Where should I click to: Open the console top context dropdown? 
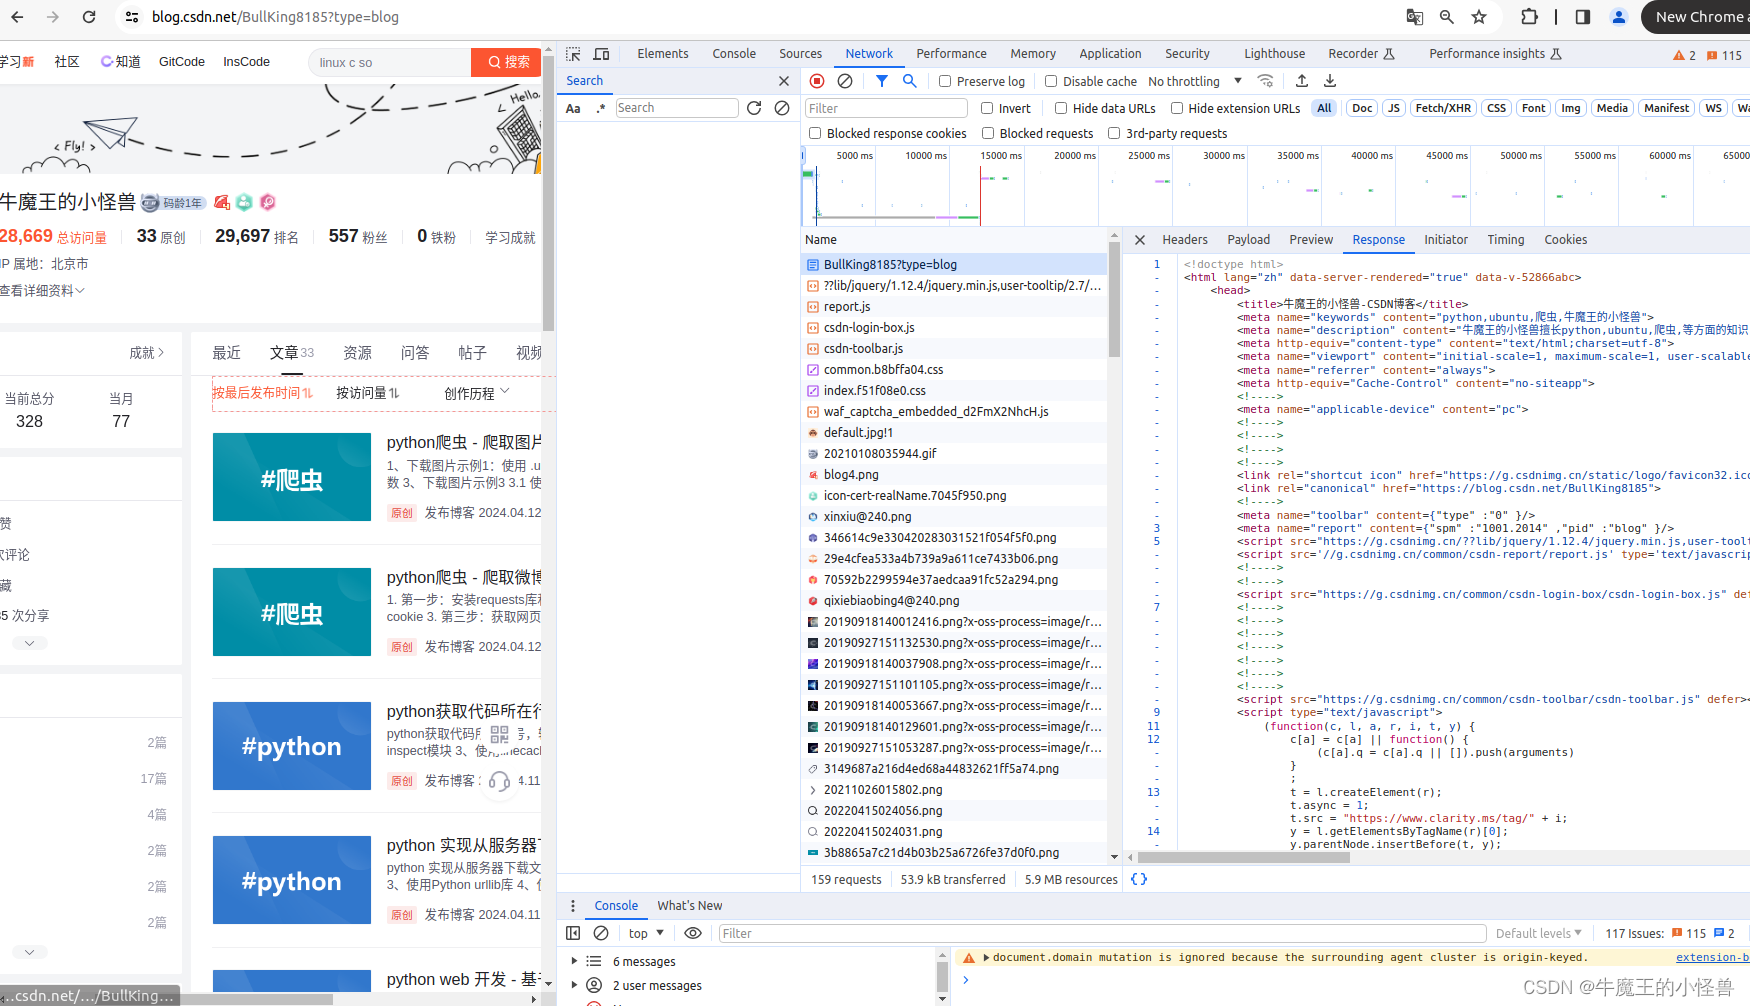646,933
